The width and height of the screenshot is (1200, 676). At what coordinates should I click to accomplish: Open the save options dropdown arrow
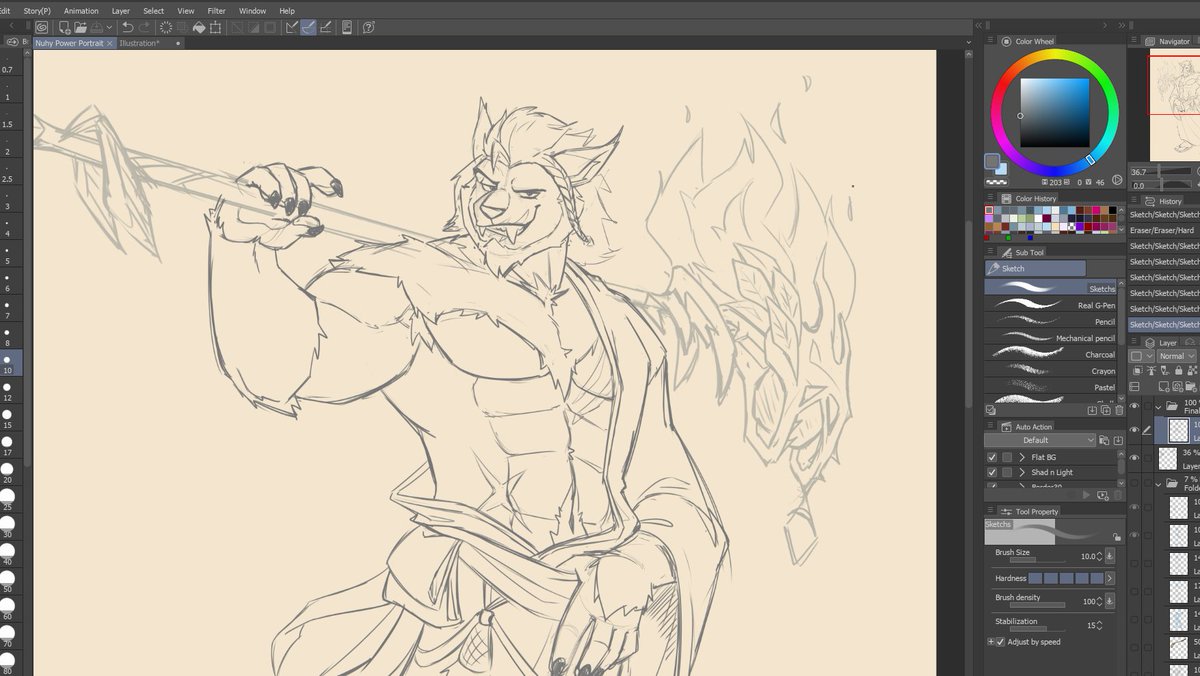click(x=108, y=27)
